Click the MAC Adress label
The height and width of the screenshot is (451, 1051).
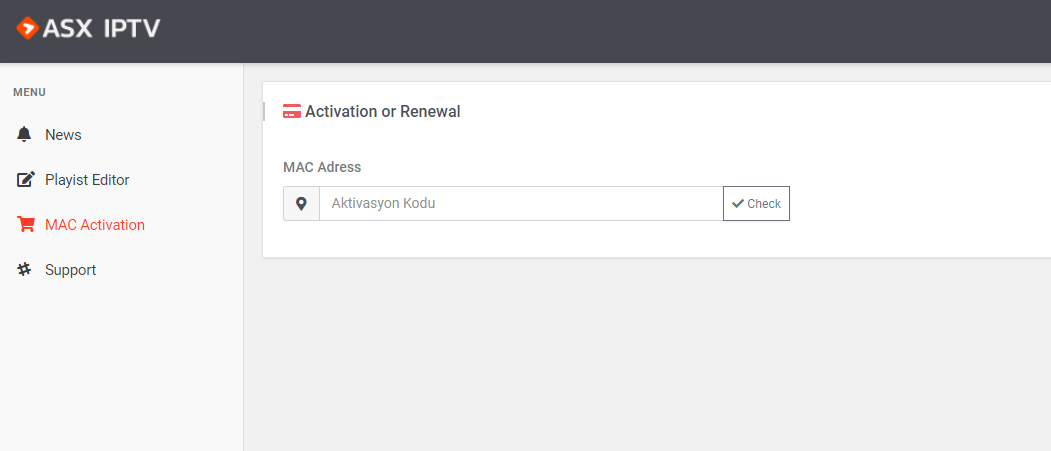coord(322,167)
